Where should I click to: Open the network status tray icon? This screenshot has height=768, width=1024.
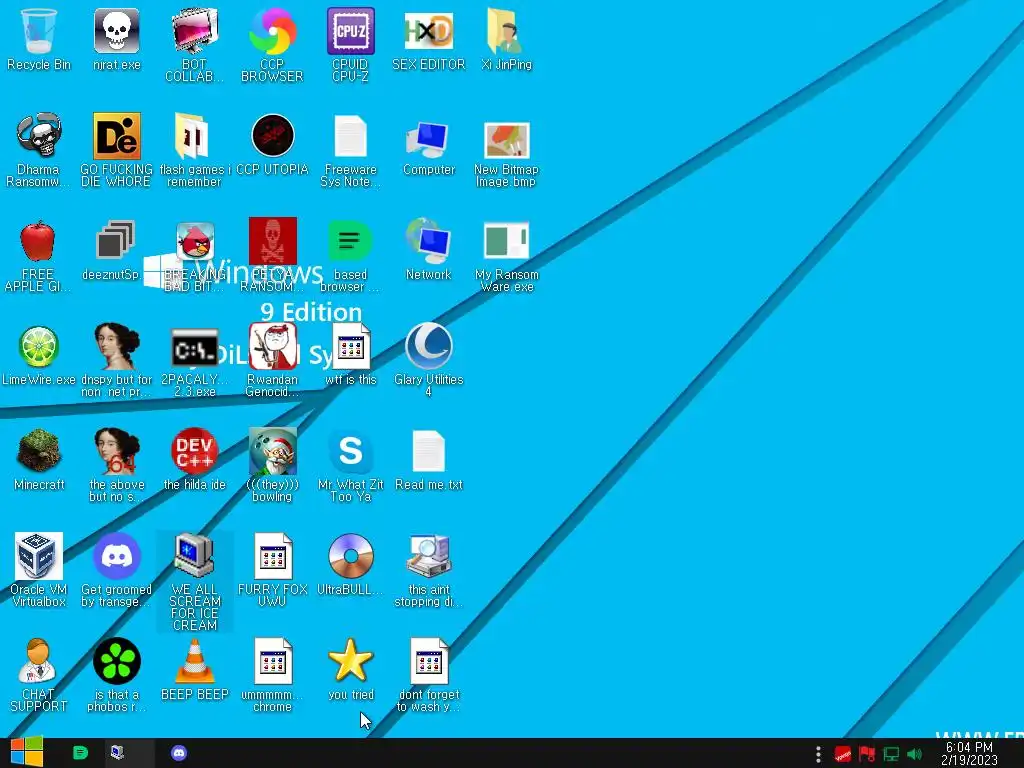[x=891, y=755]
